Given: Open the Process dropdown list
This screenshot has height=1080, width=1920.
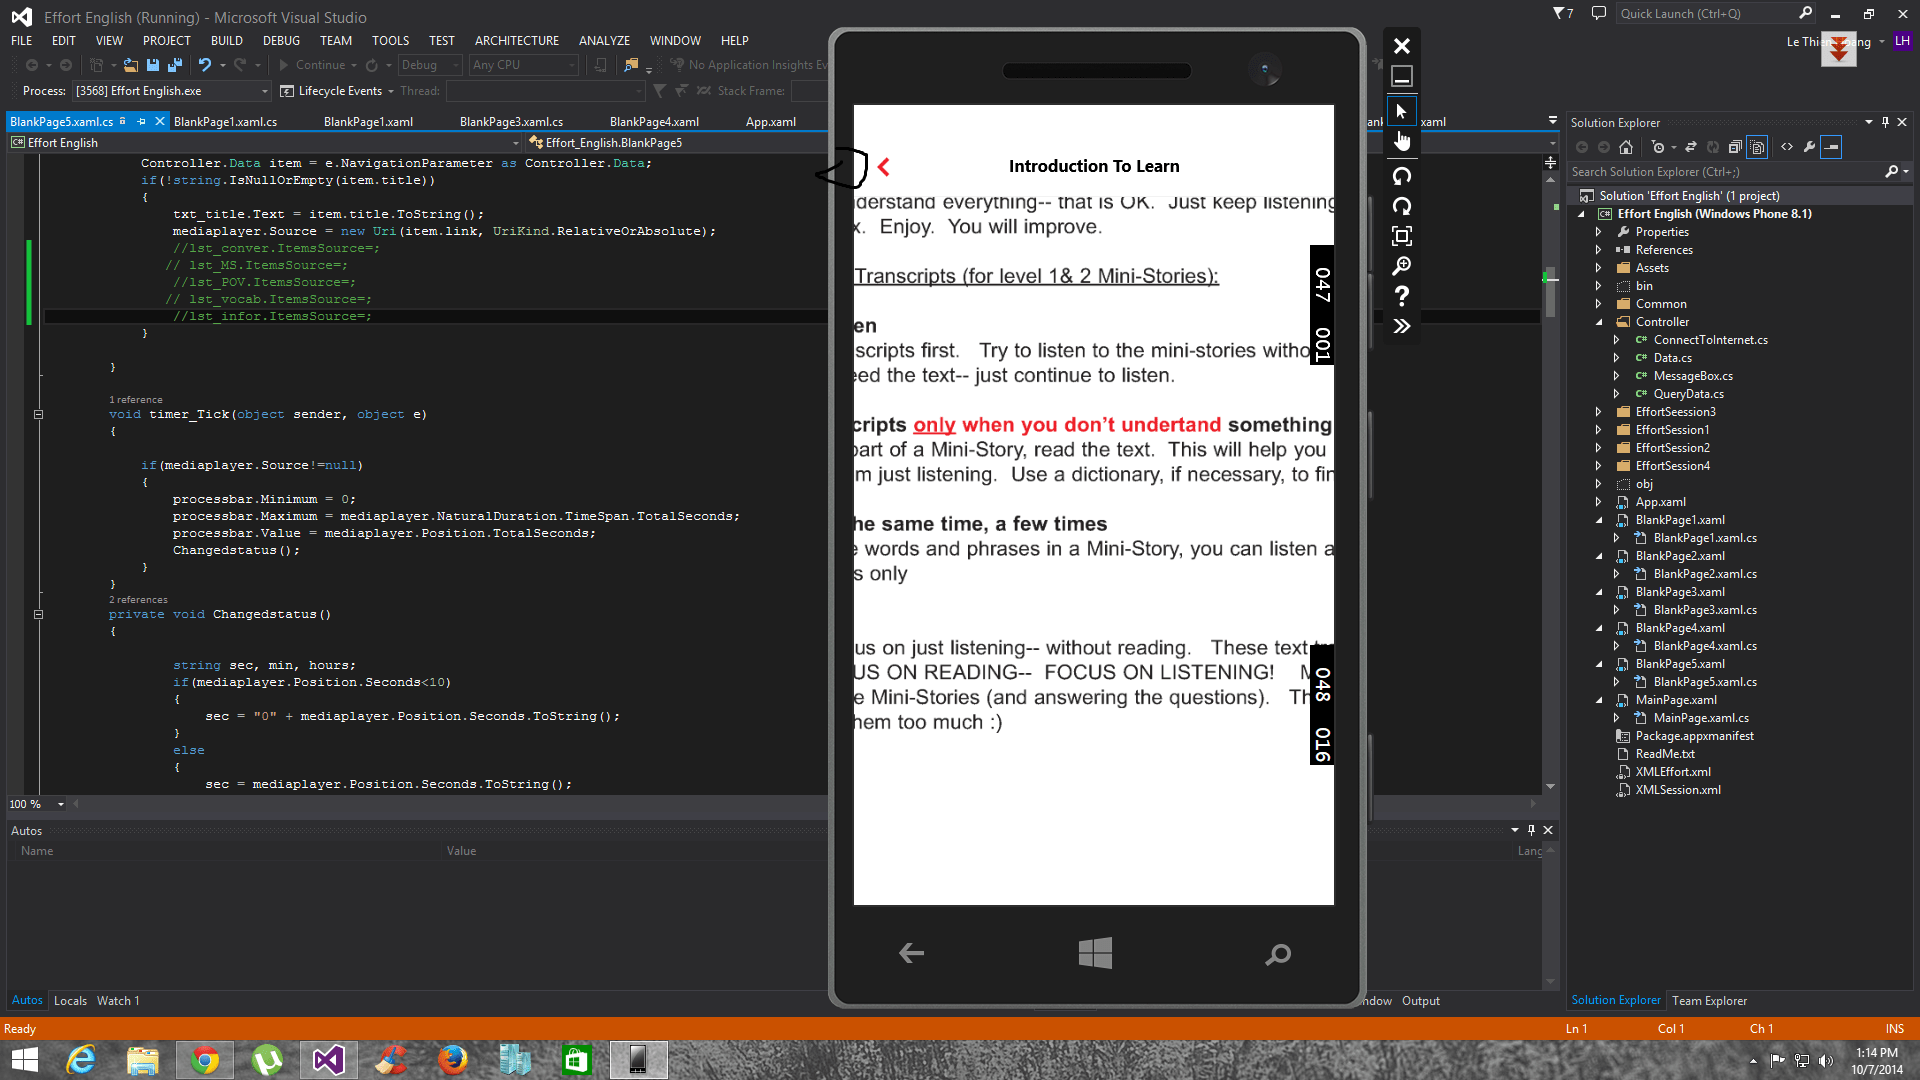Looking at the screenshot, I should tap(265, 91).
